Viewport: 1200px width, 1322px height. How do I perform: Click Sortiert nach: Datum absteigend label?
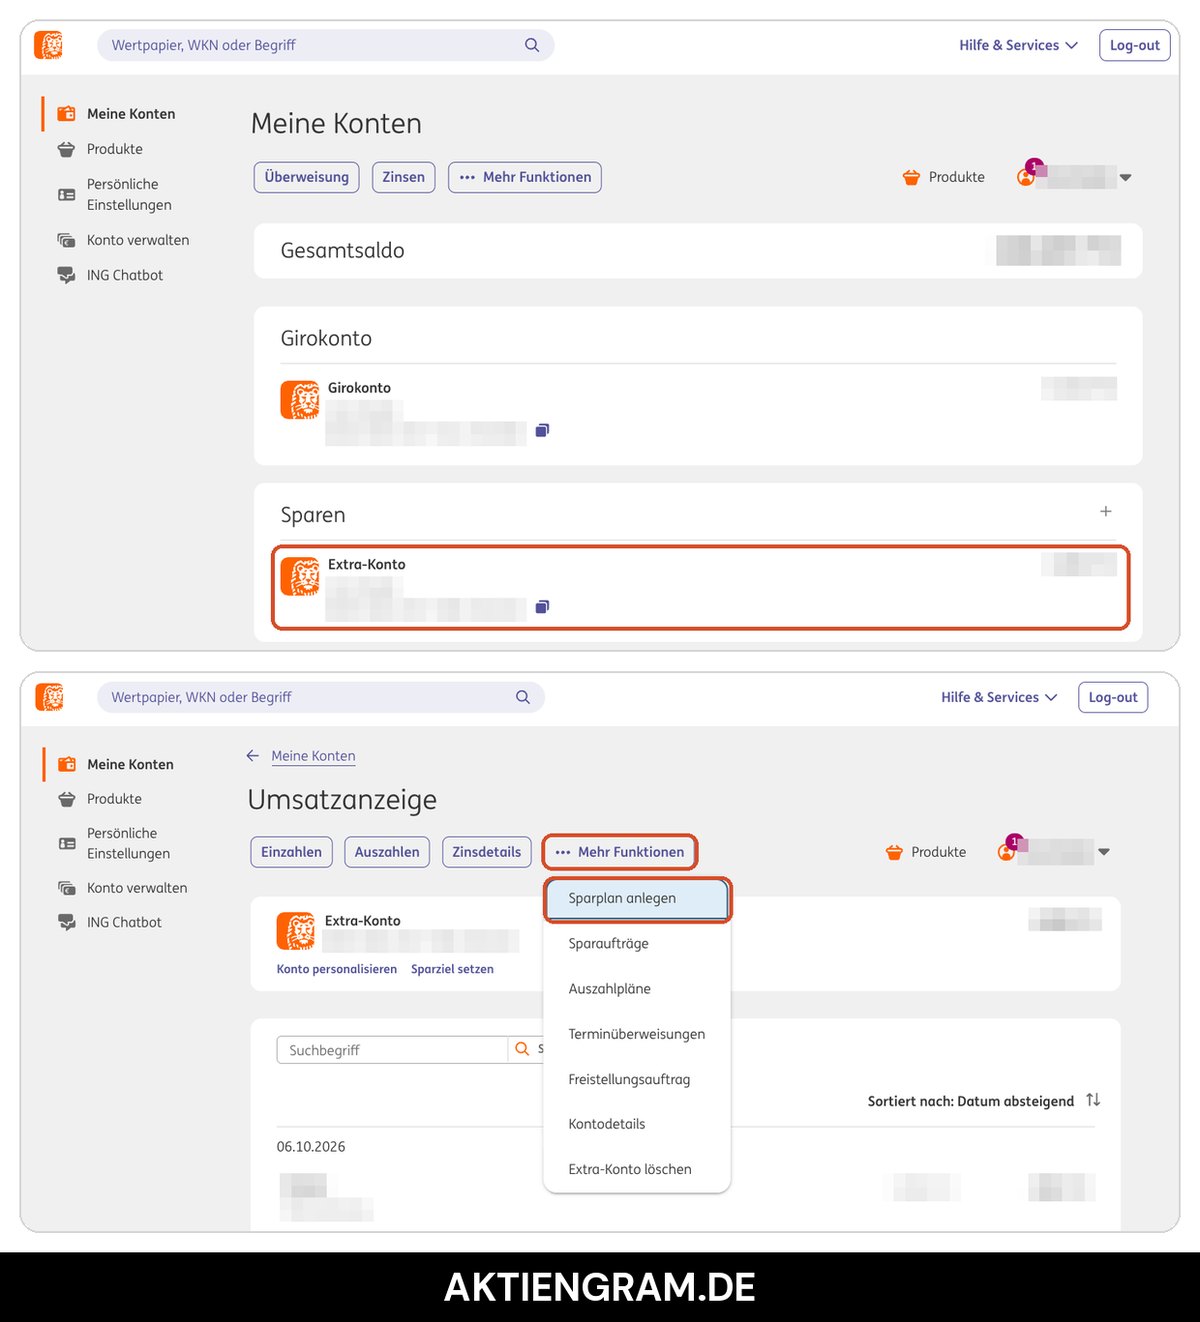(971, 1101)
